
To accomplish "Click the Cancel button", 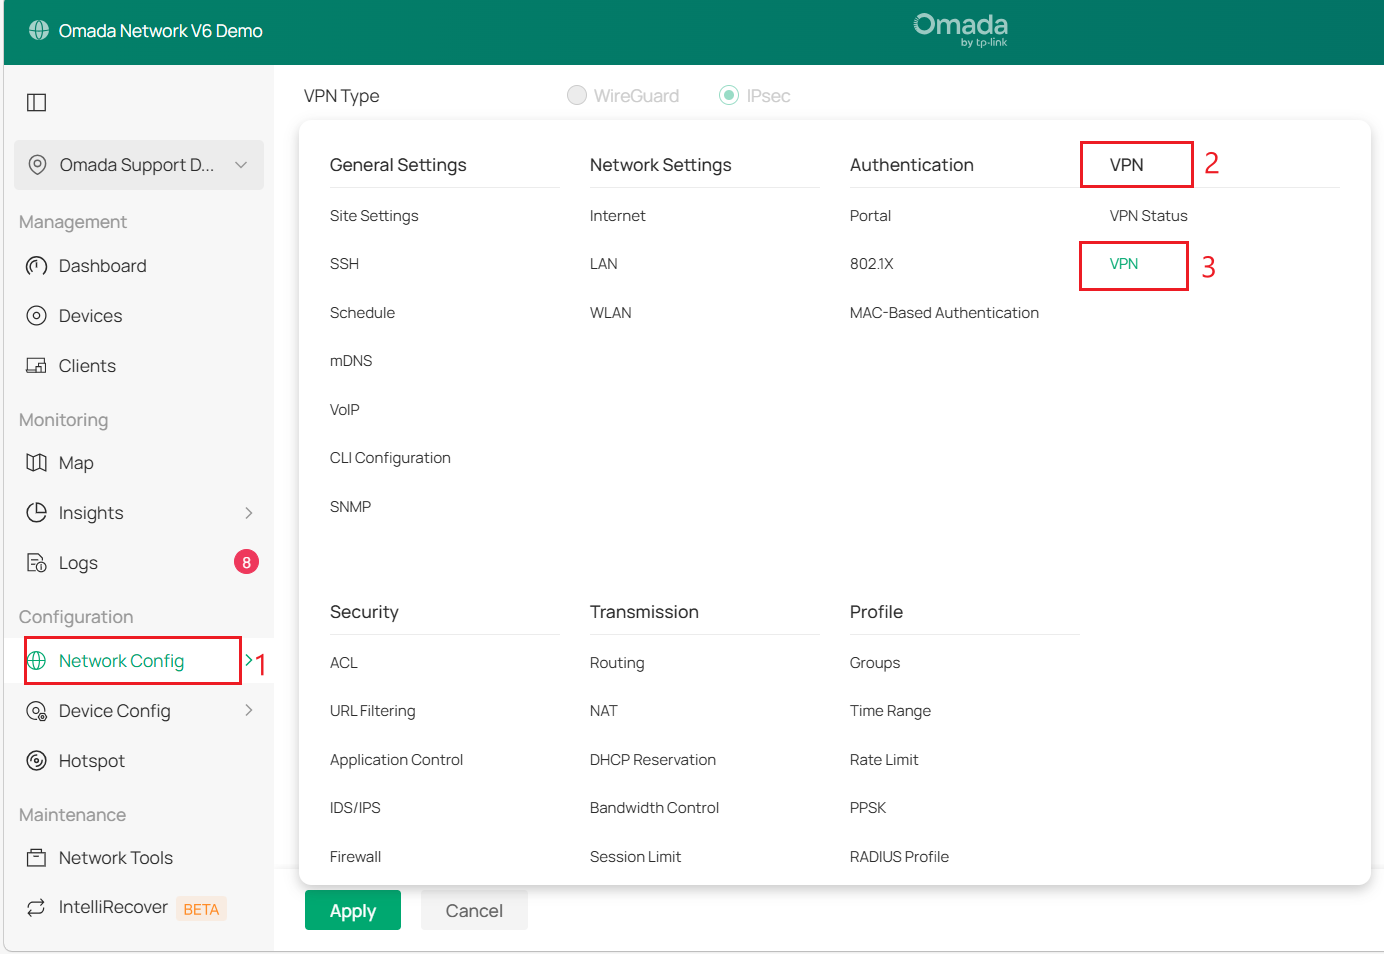I will click(474, 911).
